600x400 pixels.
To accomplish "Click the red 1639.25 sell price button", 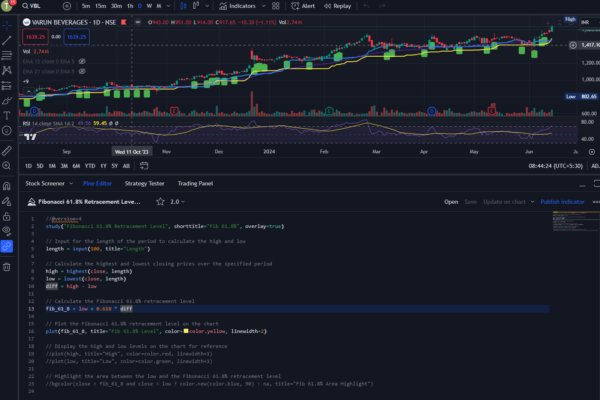I will tap(35, 37).
